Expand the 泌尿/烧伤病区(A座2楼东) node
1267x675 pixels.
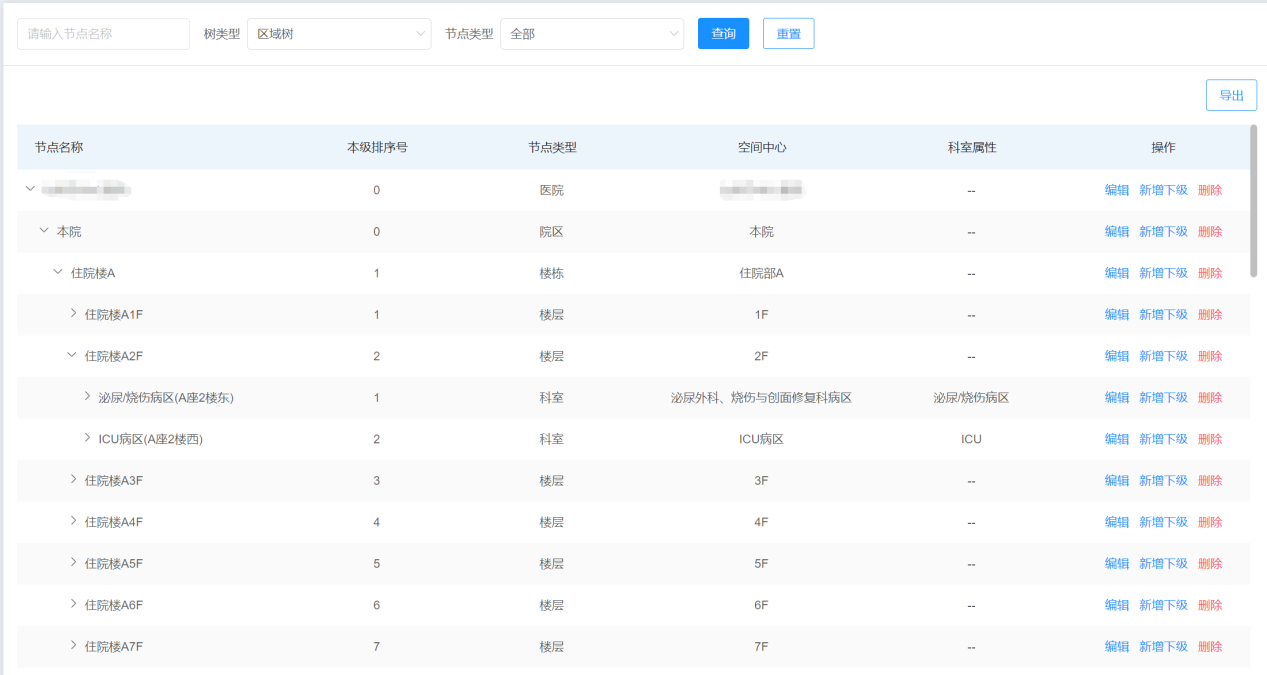pos(87,397)
